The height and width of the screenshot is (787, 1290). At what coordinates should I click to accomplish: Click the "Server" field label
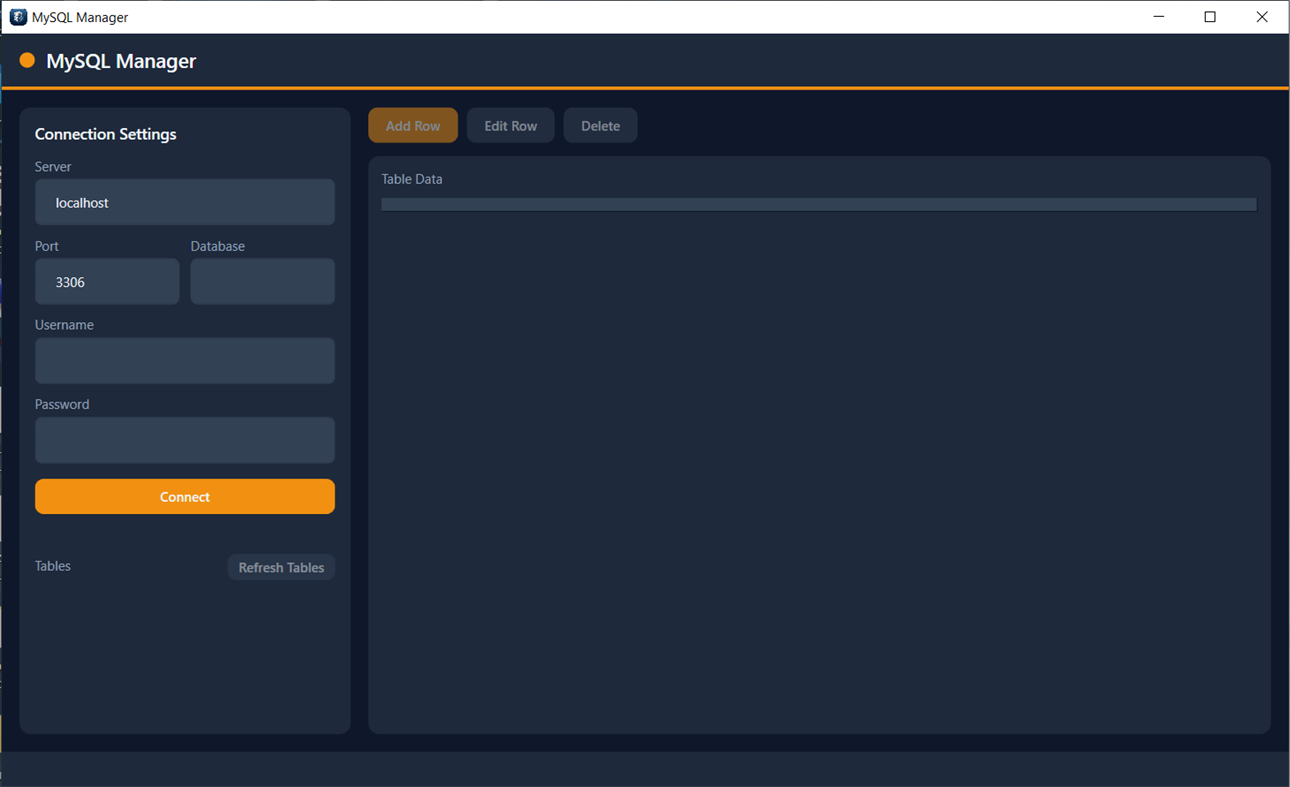(x=53, y=166)
